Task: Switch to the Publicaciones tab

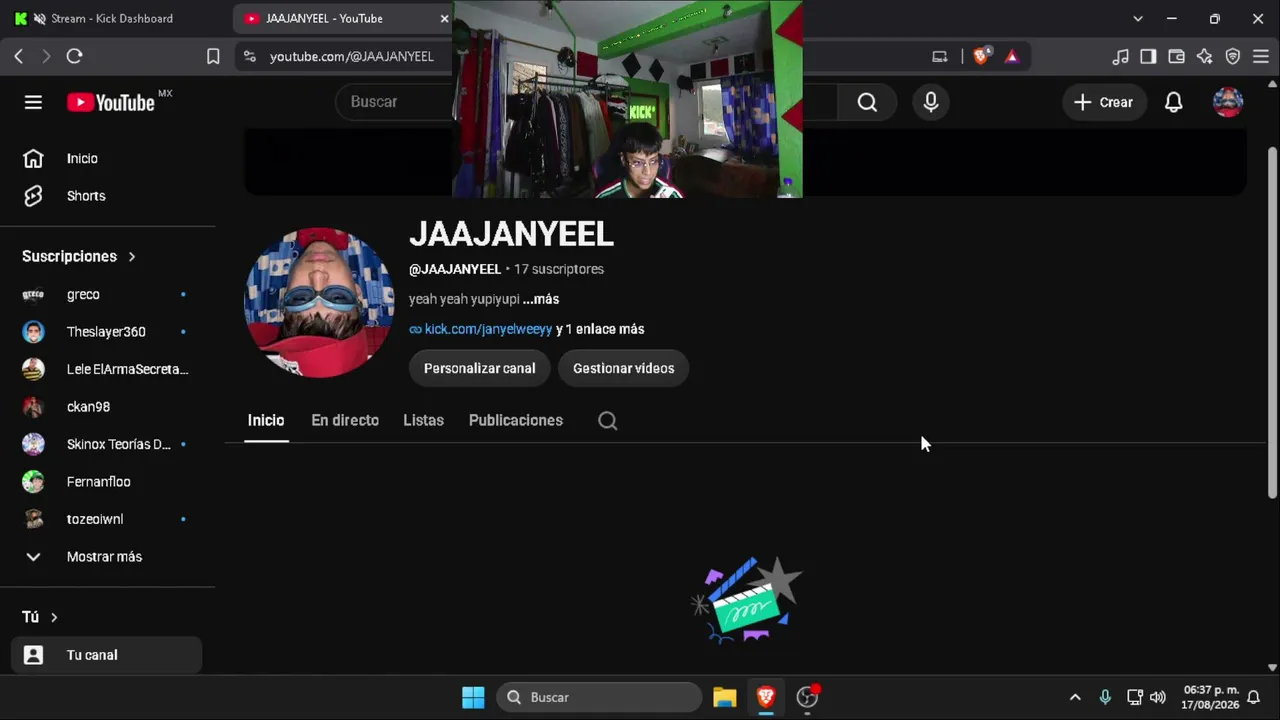Action: (x=516, y=420)
